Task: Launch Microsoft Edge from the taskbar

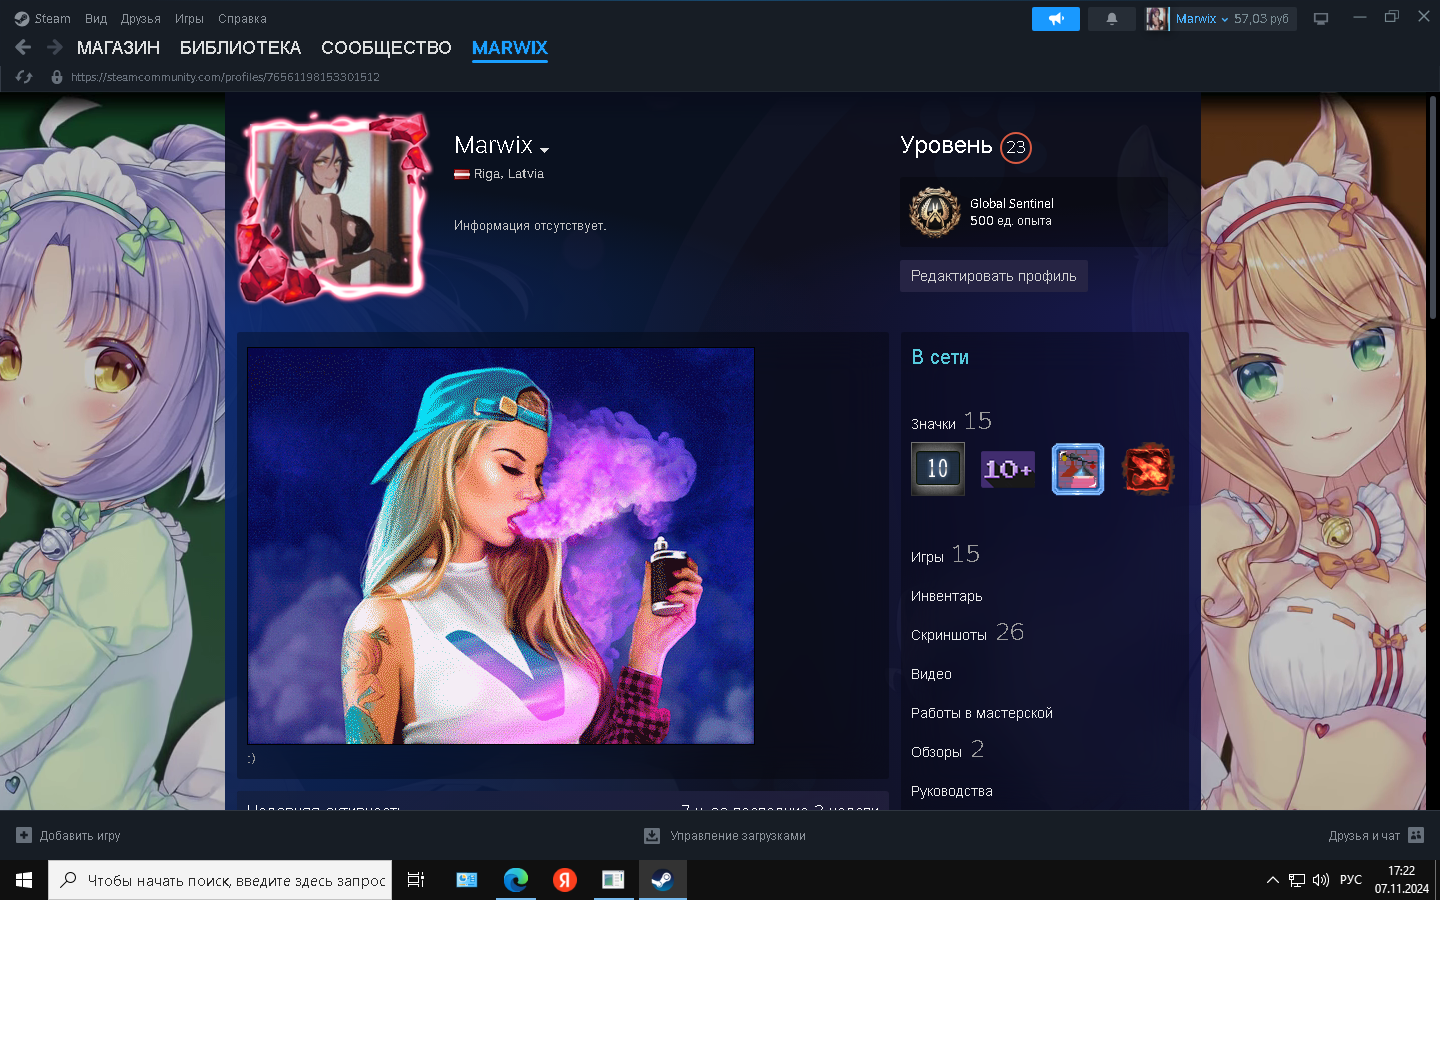Action: (516, 880)
